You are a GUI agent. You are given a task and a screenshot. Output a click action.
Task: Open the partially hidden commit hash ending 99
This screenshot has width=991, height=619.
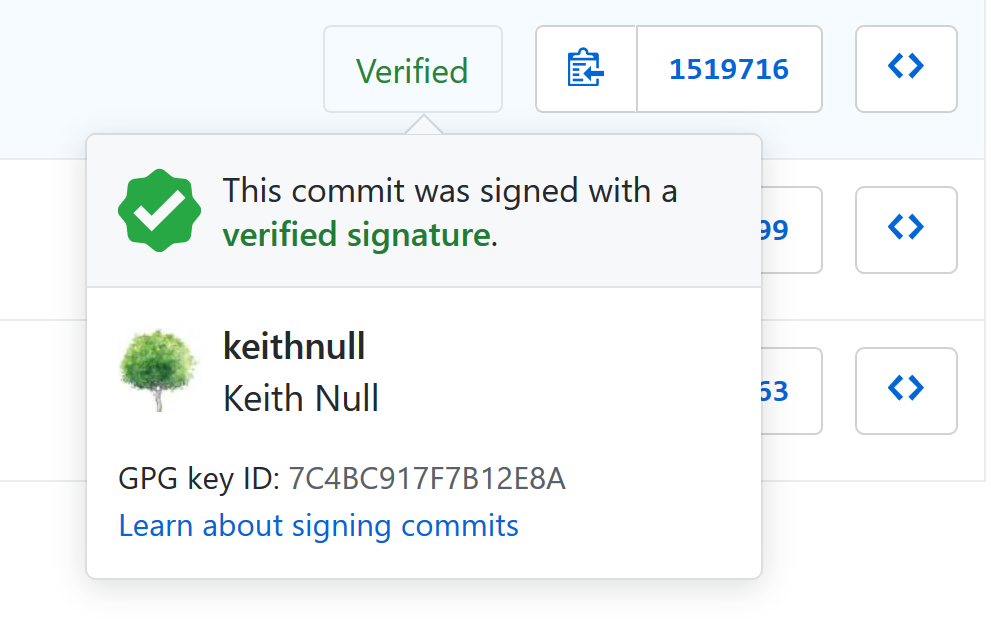[791, 230]
